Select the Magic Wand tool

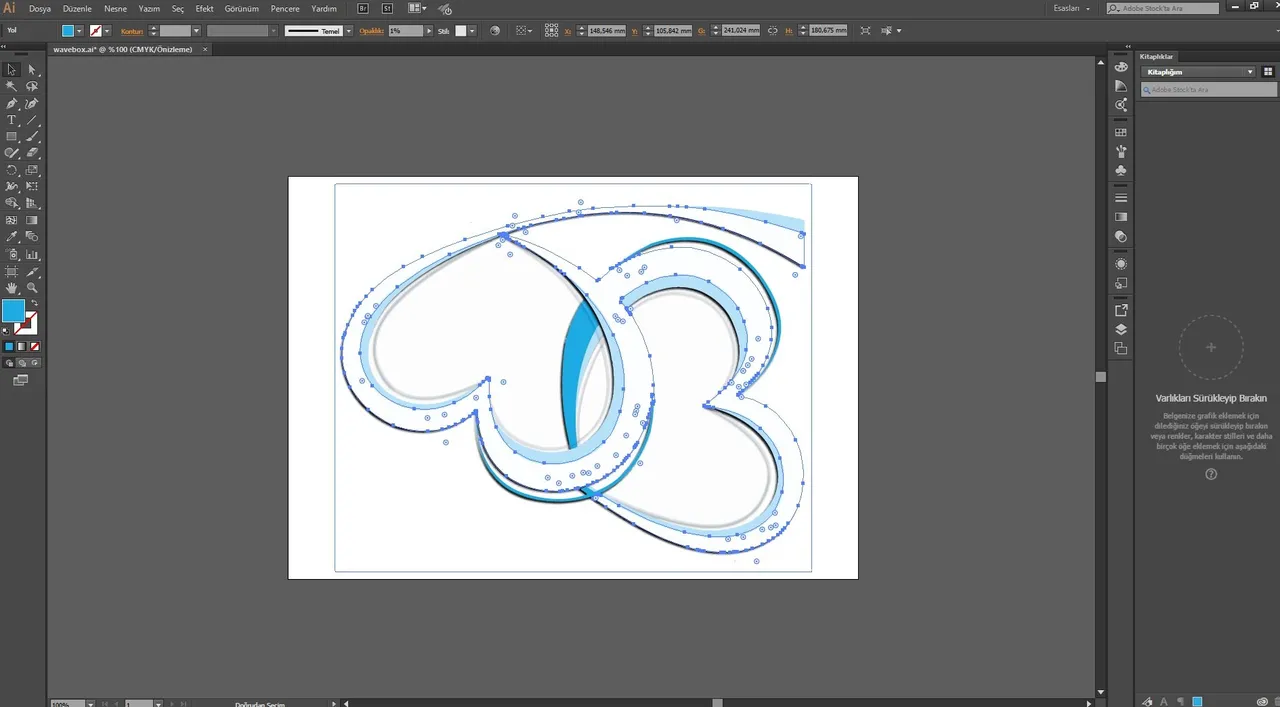point(11,86)
